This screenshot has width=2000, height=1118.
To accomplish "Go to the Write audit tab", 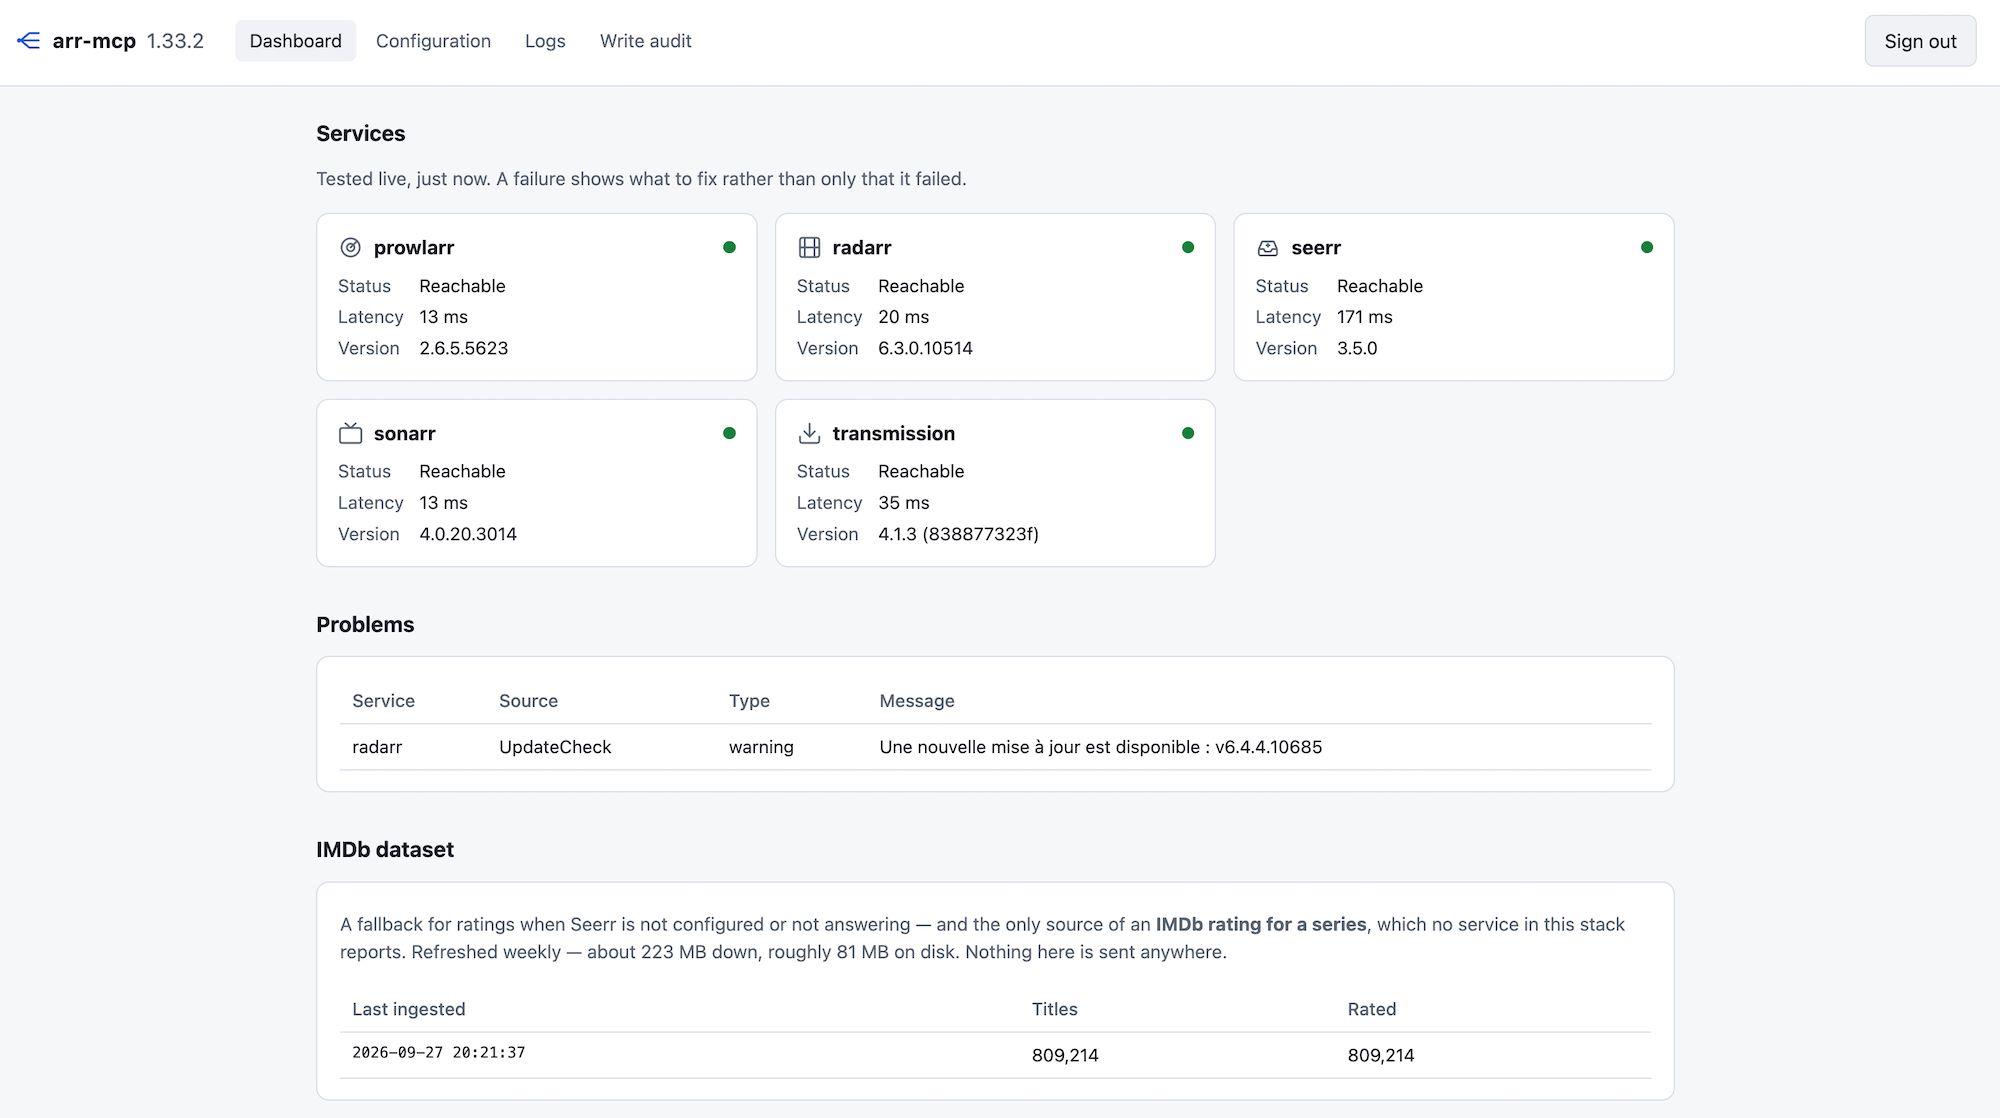I will [x=646, y=41].
